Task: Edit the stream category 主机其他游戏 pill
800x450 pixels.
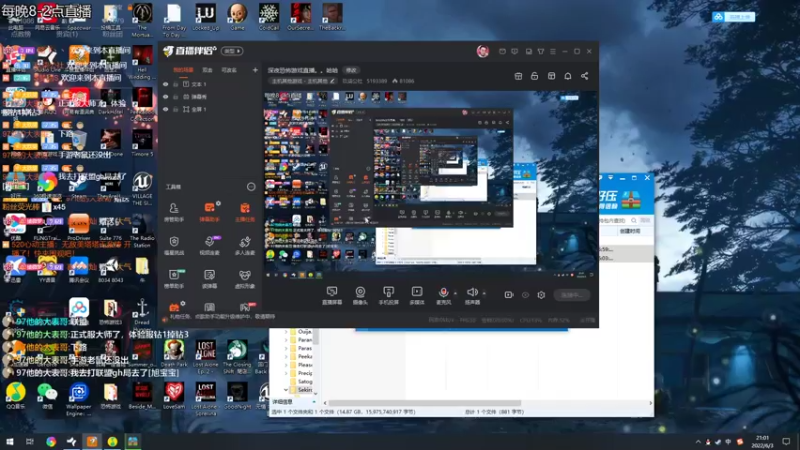Action: 303,81
